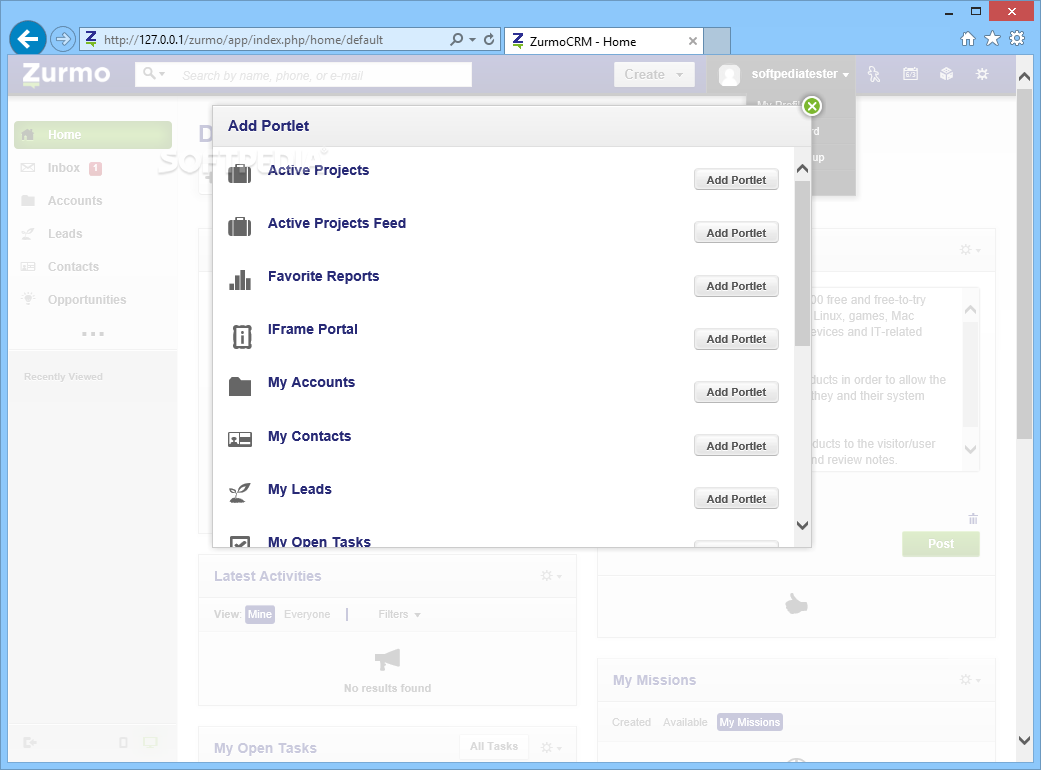Open the cube icon in header
This screenshot has width=1041, height=770.
(947, 74)
